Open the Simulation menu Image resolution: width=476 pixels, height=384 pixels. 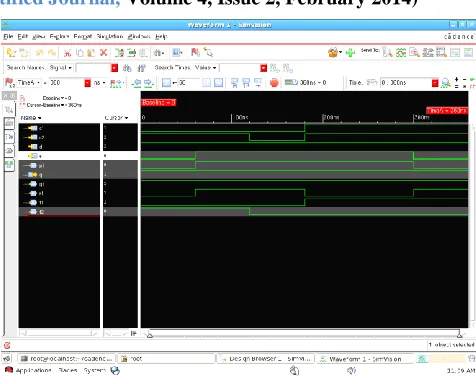[110, 36]
